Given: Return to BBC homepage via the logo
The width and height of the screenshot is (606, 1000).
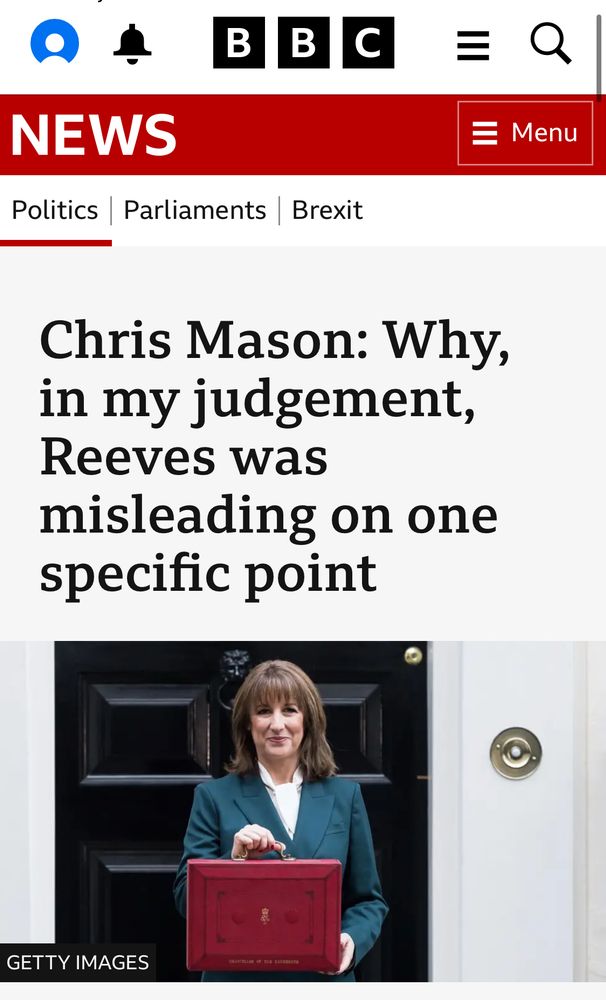Looking at the screenshot, I should click(302, 44).
